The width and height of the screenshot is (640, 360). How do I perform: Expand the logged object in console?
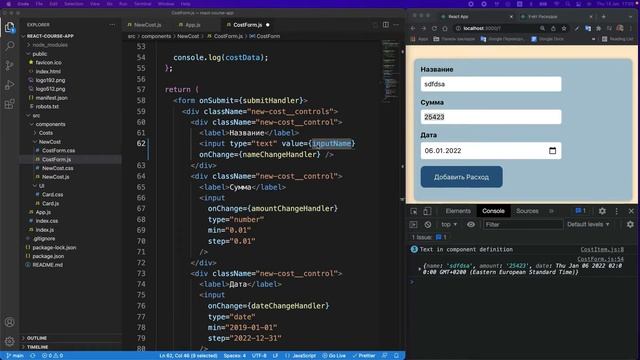coord(420,269)
